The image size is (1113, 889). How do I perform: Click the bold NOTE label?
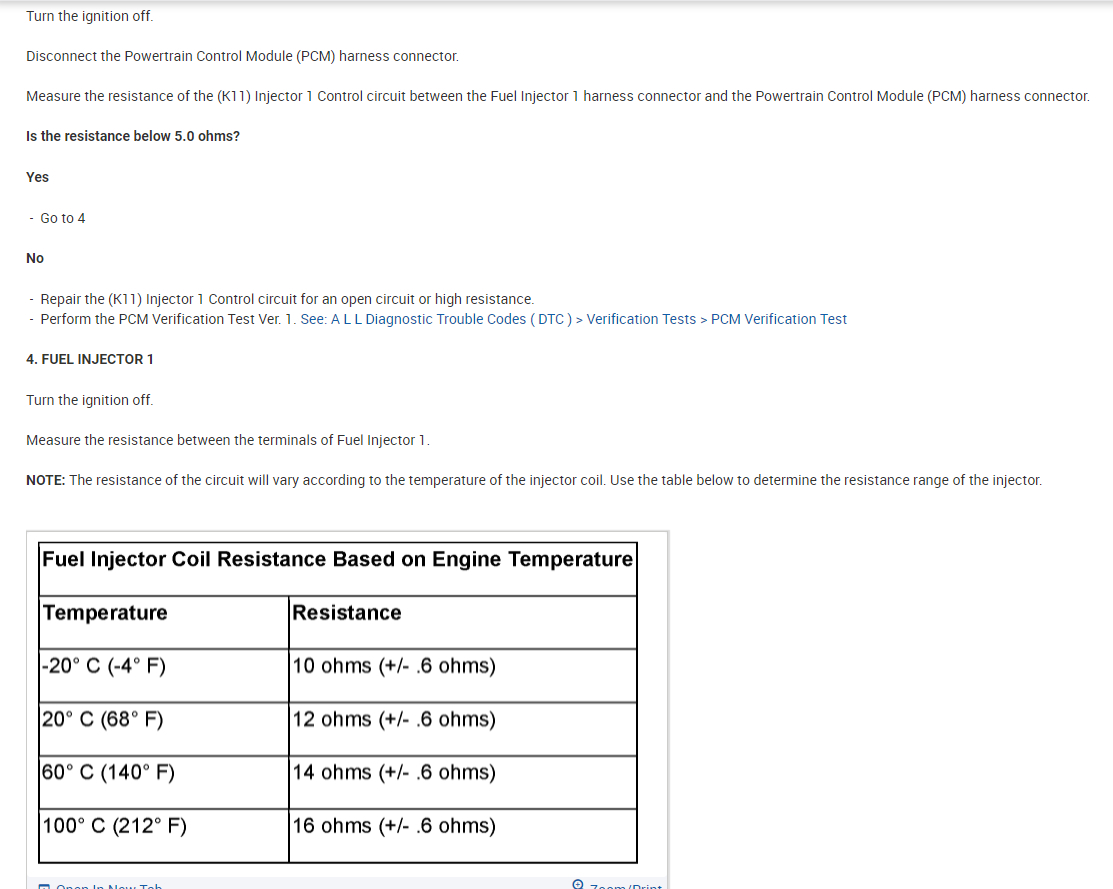click(45, 480)
